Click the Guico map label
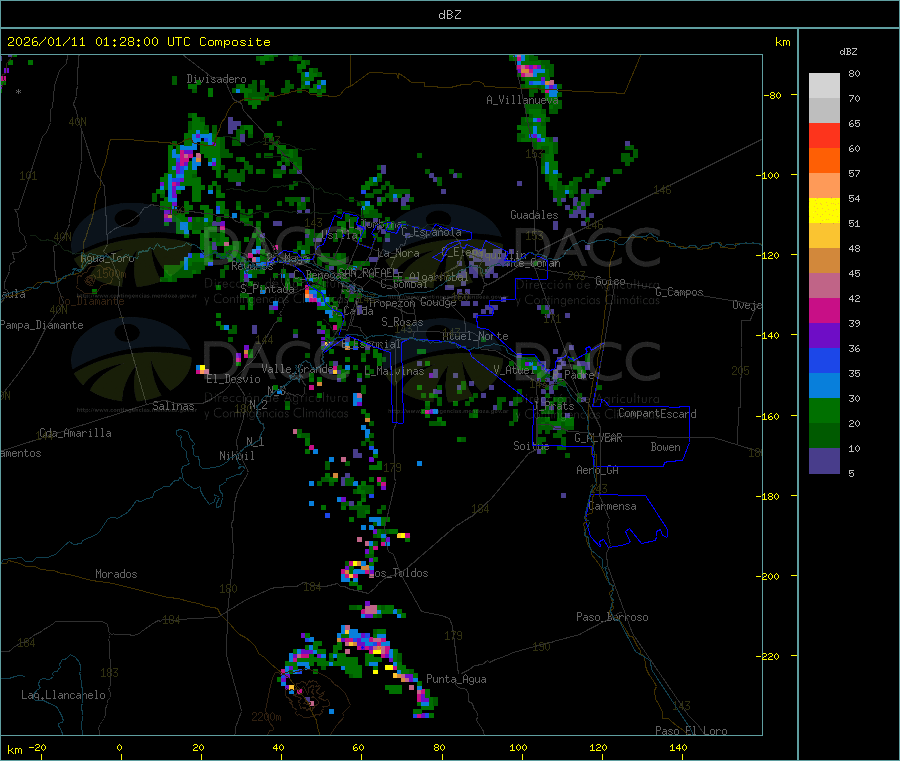The image size is (900, 761). (610, 281)
